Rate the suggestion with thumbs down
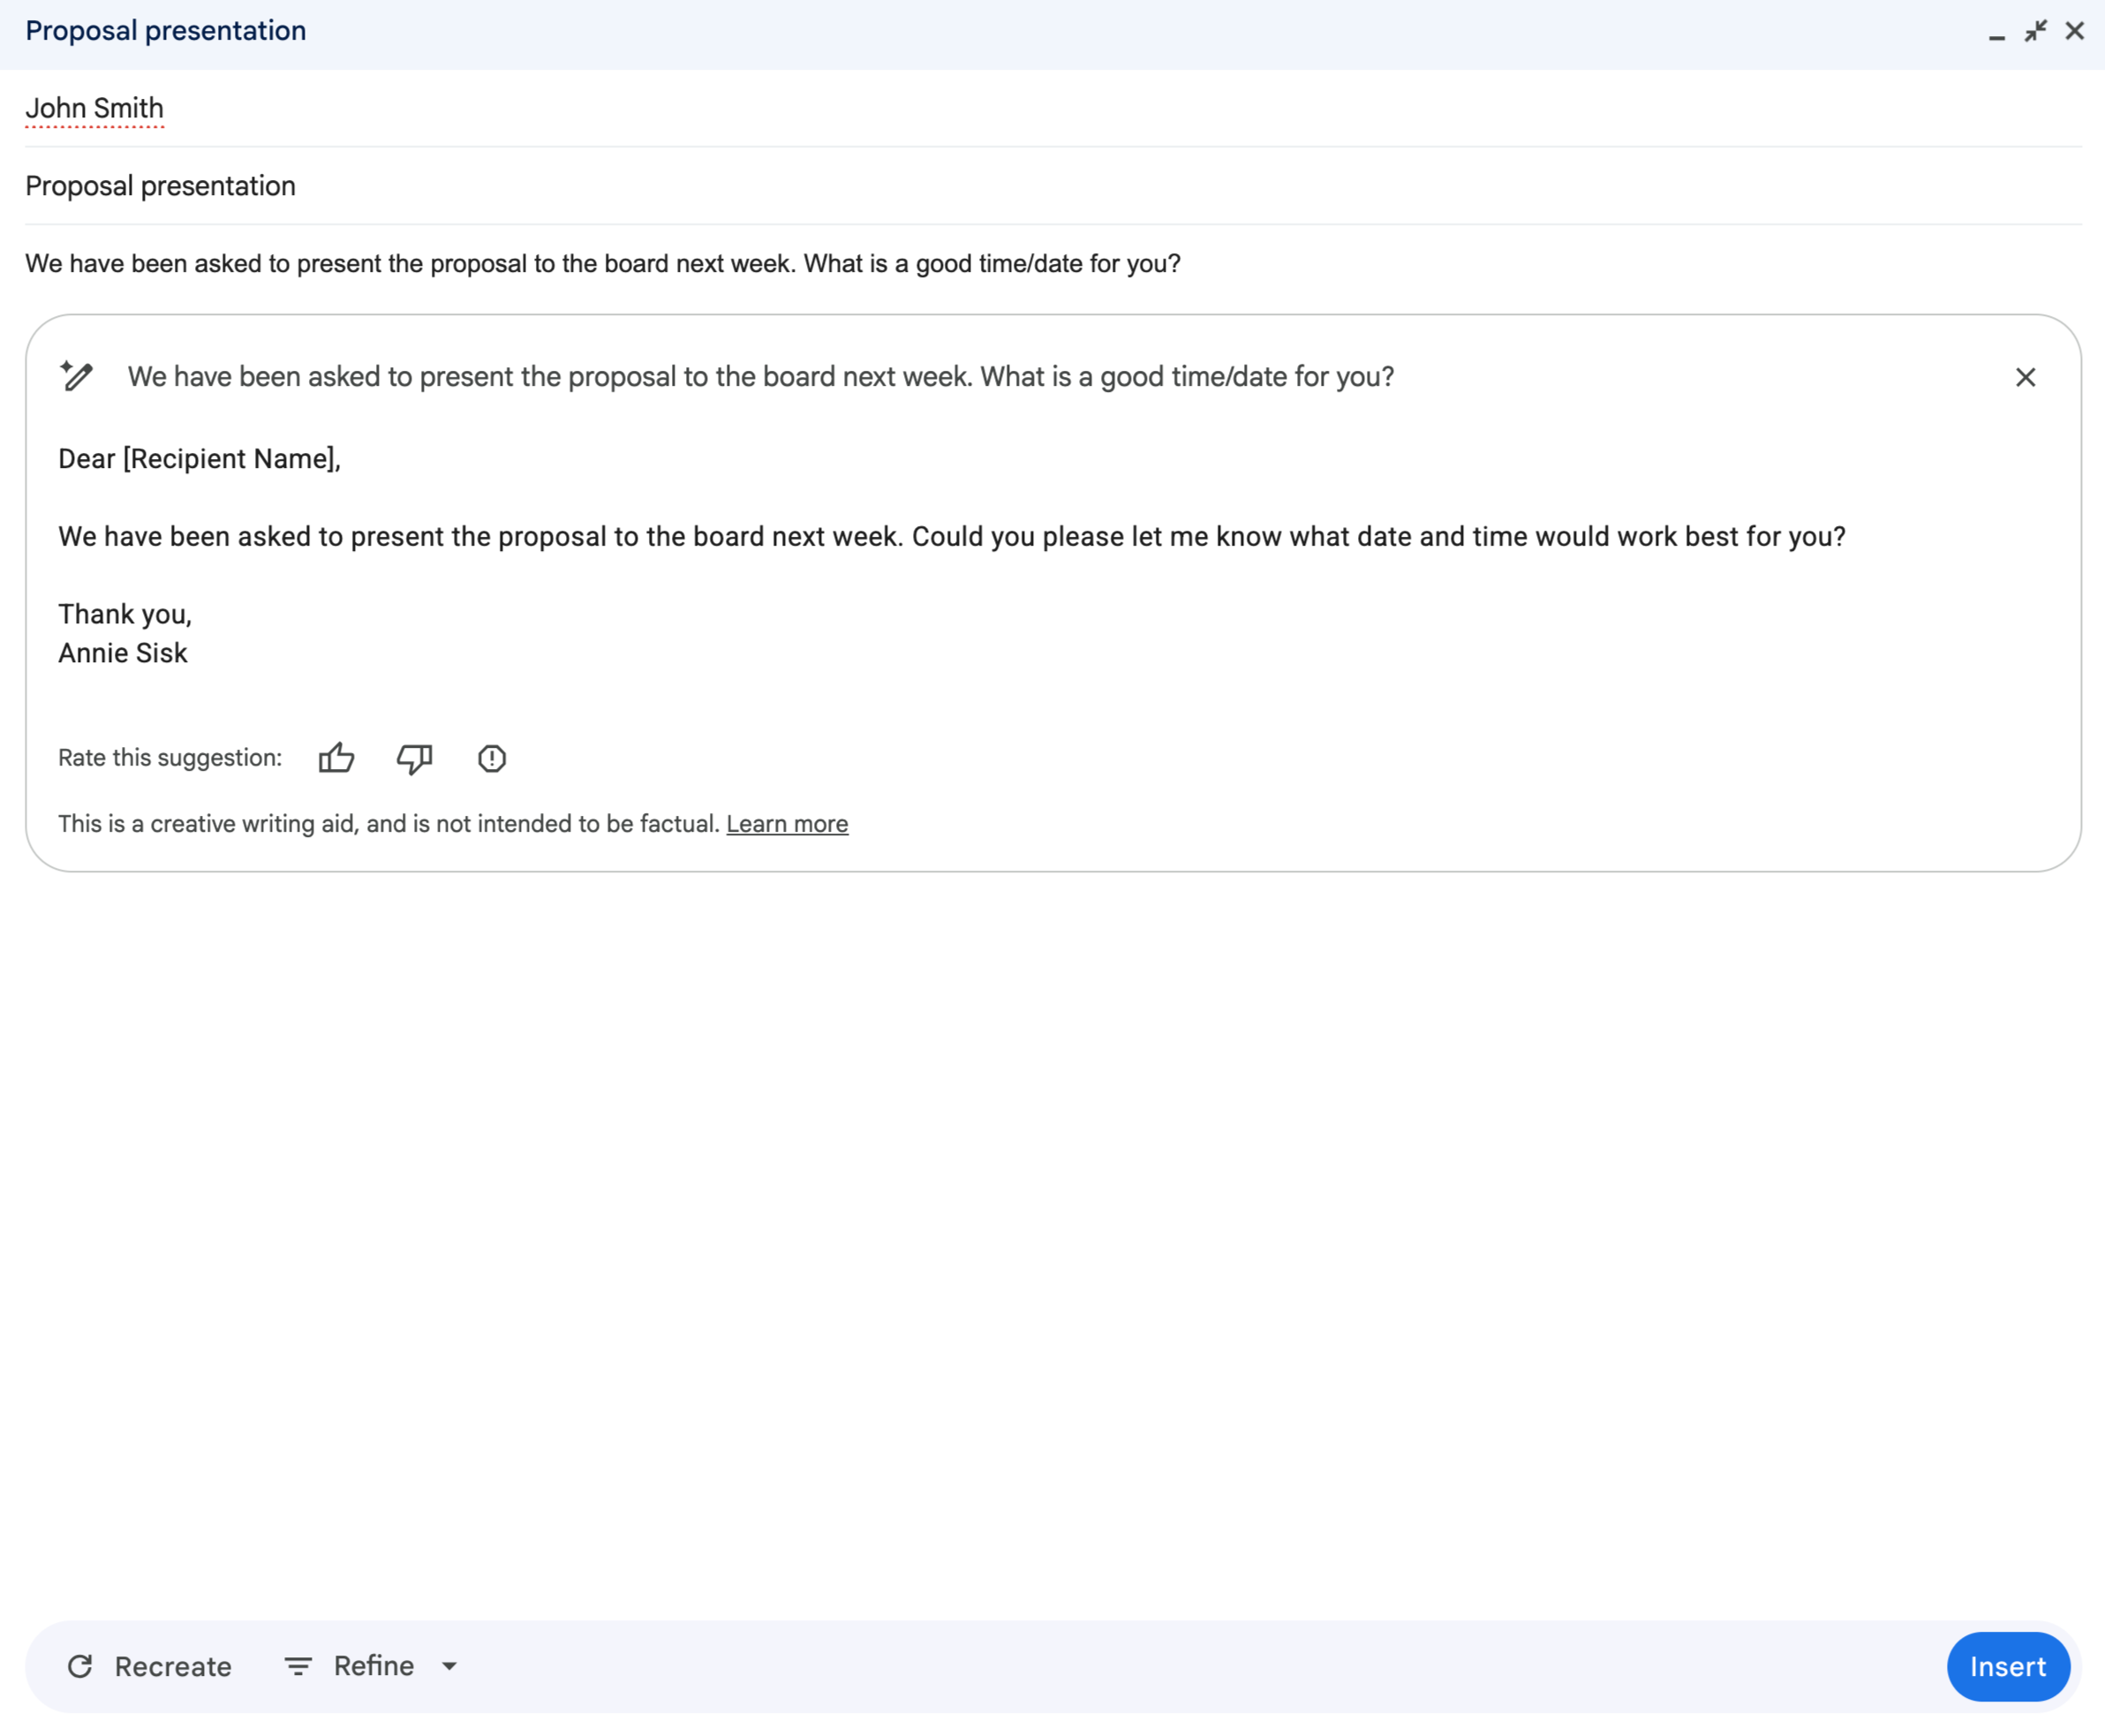The height and width of the screenshot is (1736, 2105). (x=414, y=760)
